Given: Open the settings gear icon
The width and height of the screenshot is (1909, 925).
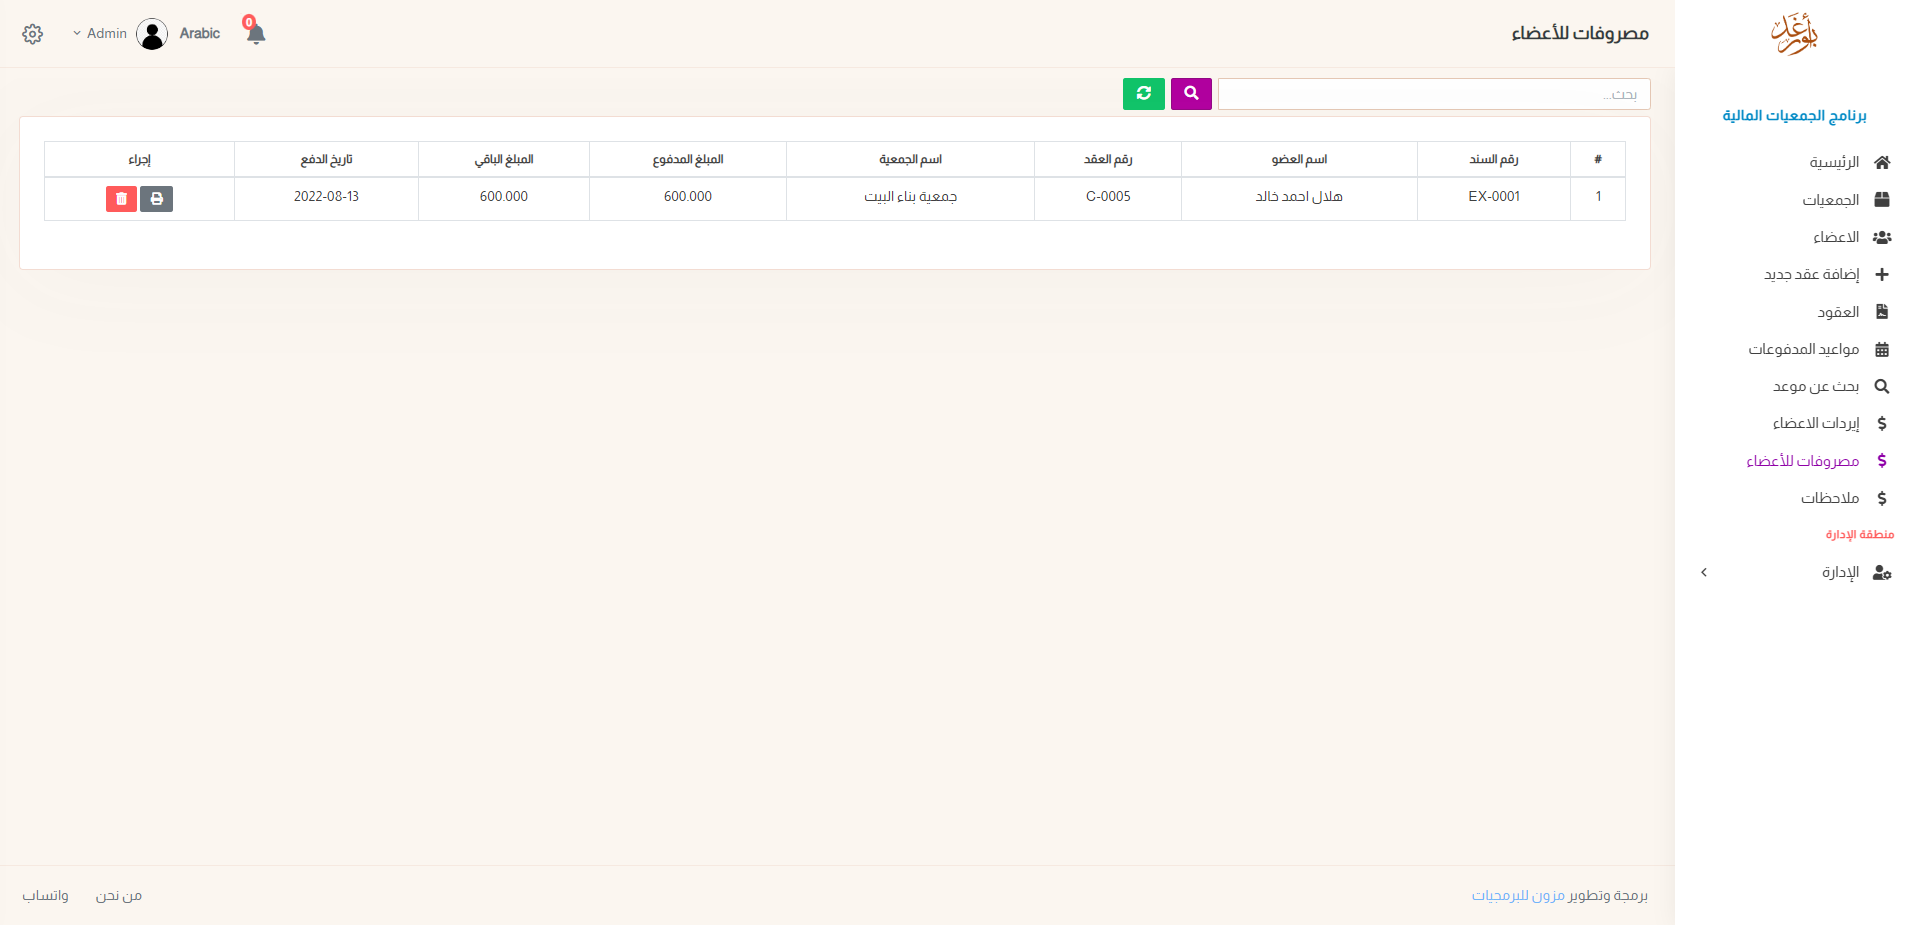Looking at the screenshot, I should [x=33, y=34].
